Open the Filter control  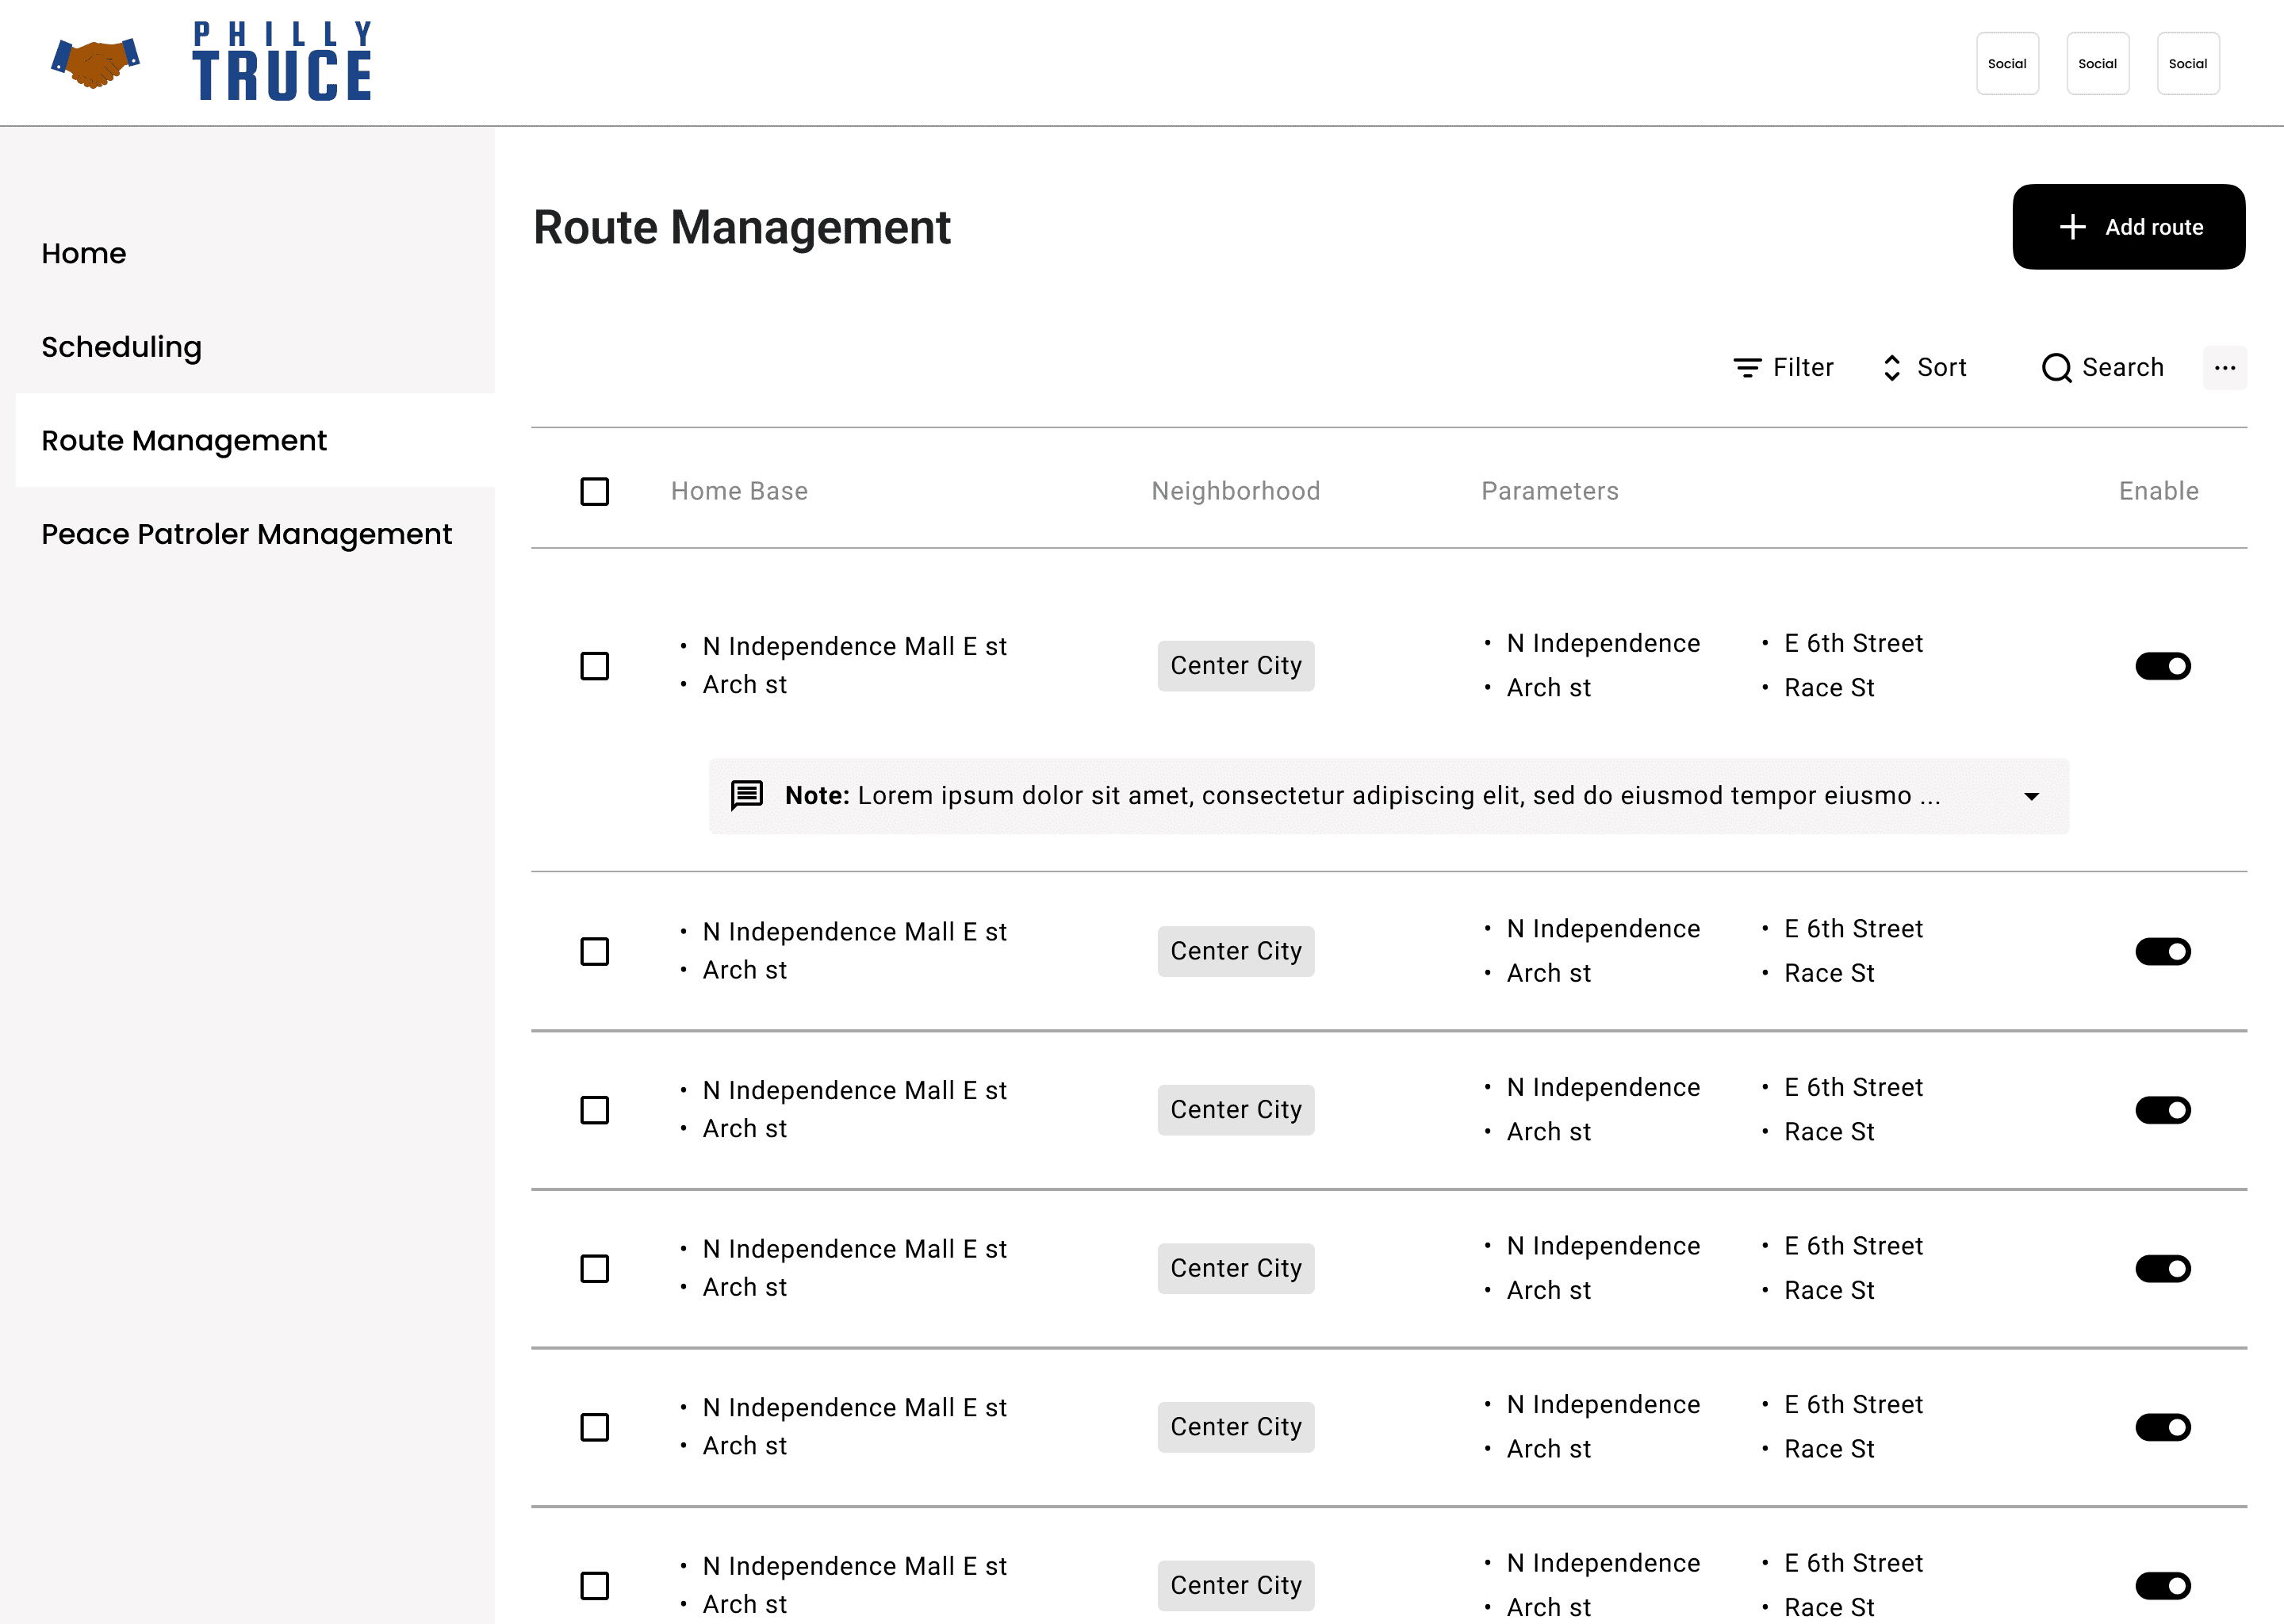(1783, 368)
